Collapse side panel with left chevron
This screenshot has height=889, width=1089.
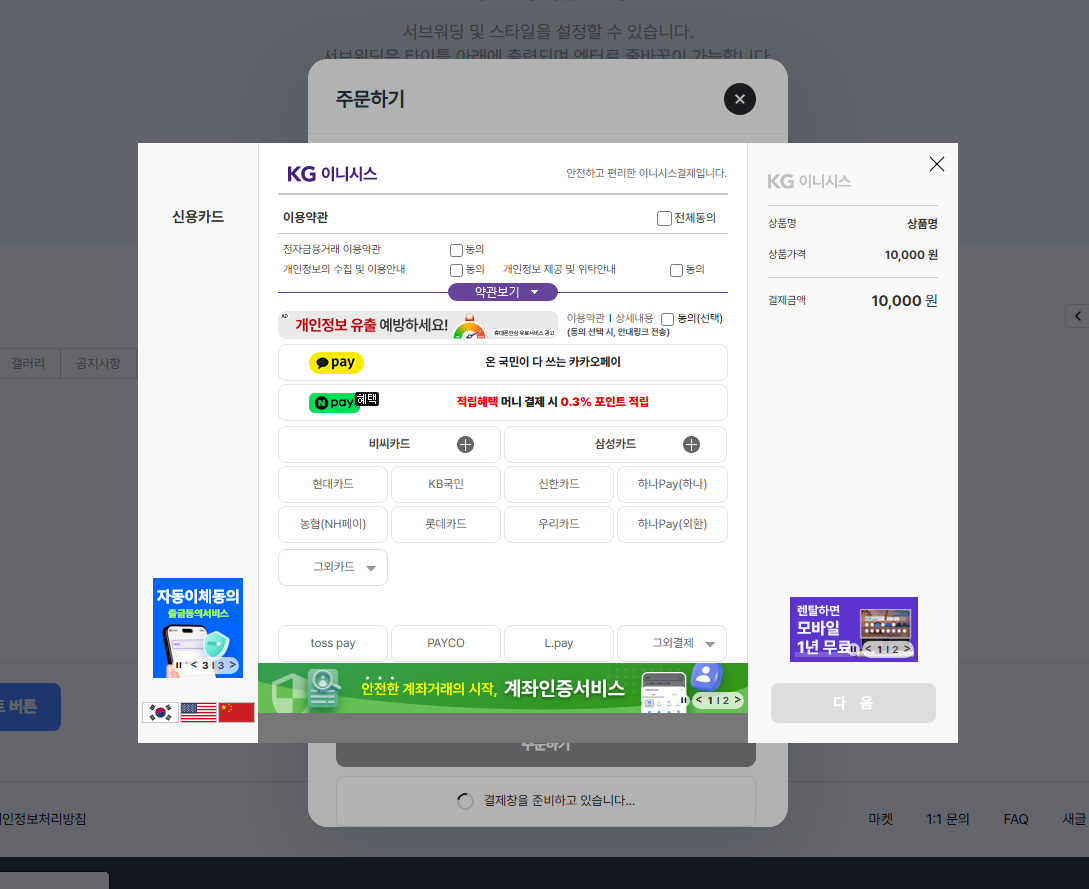pos(1077,316)
